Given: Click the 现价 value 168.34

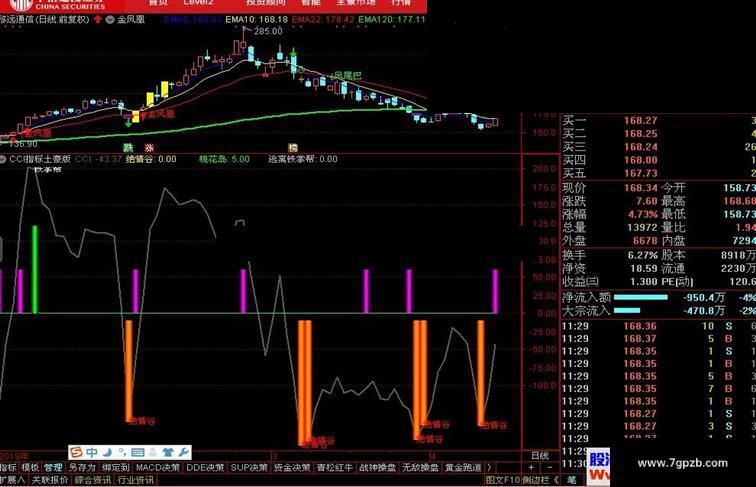Looking at the screenshot, I should [x=640, y=188].
